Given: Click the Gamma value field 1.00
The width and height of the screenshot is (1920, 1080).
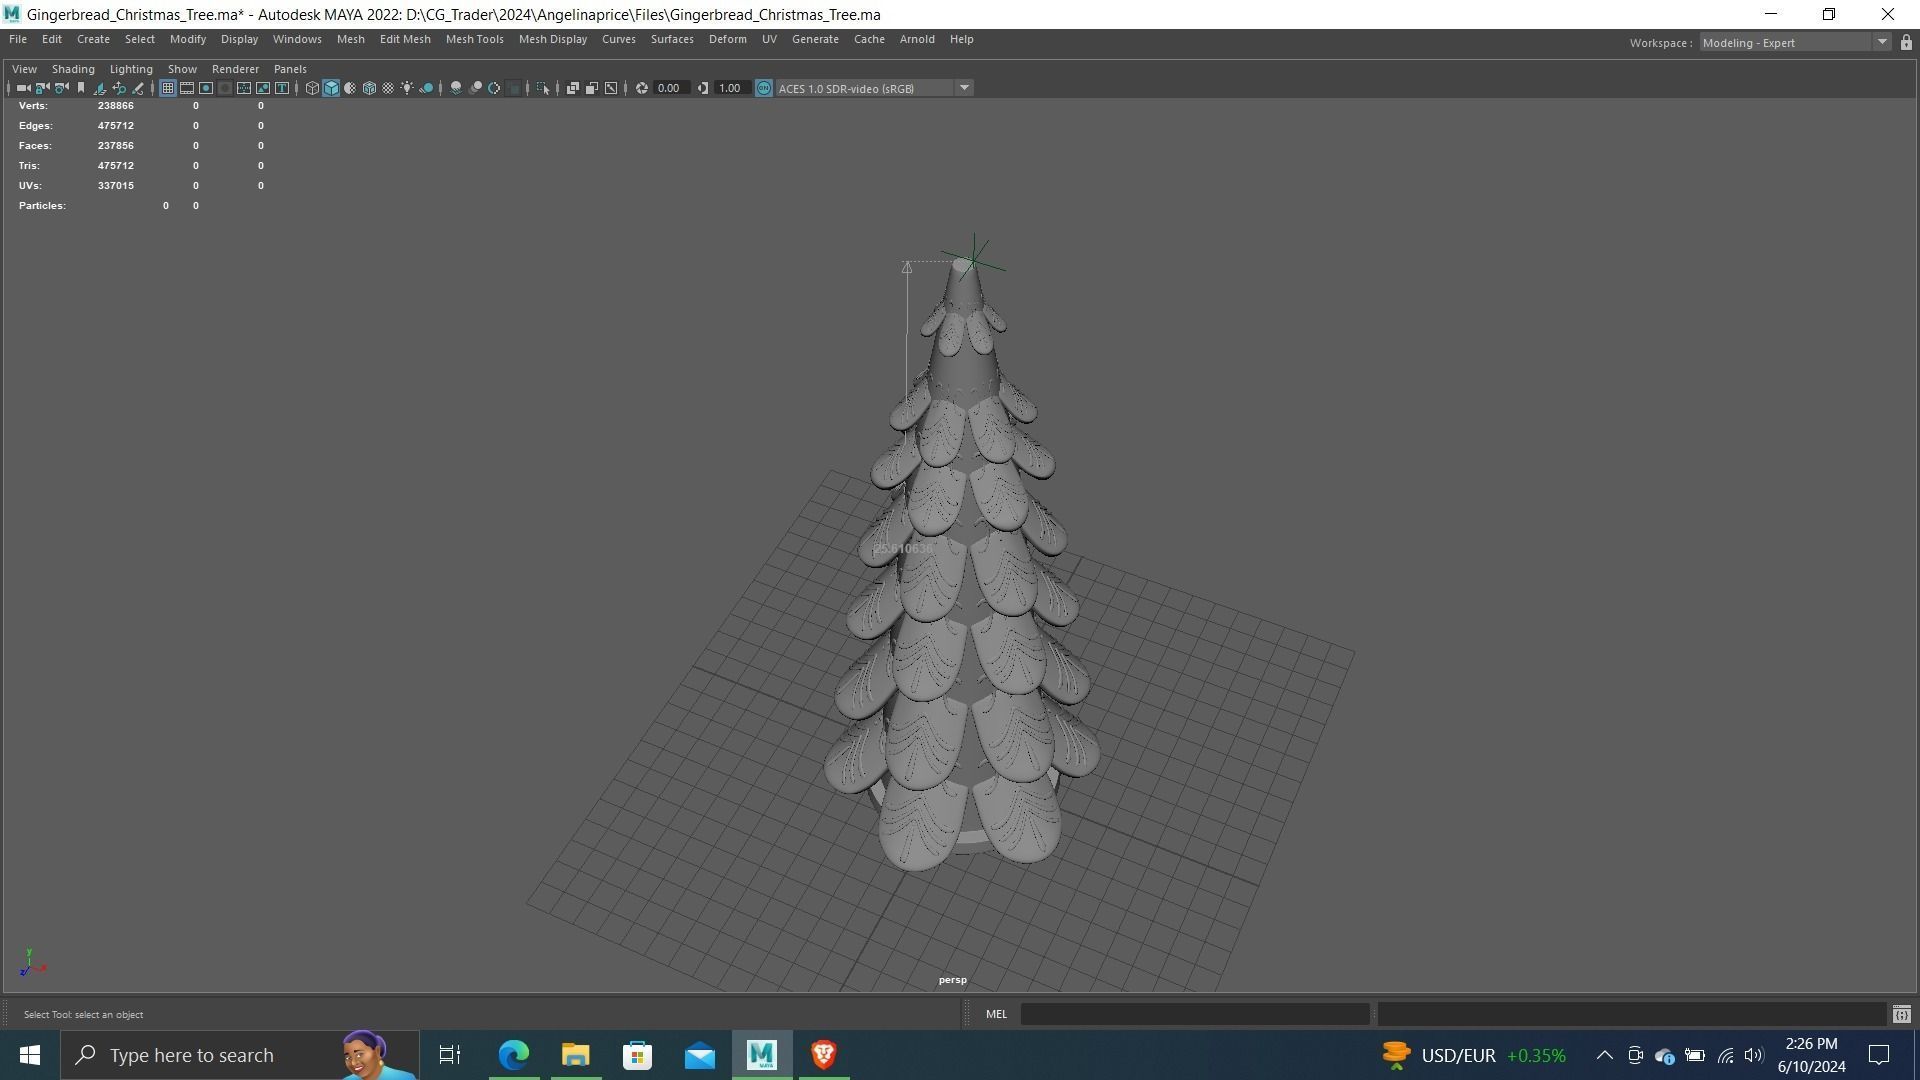Looking at the screenshot, I should click(x=731, y=88).
